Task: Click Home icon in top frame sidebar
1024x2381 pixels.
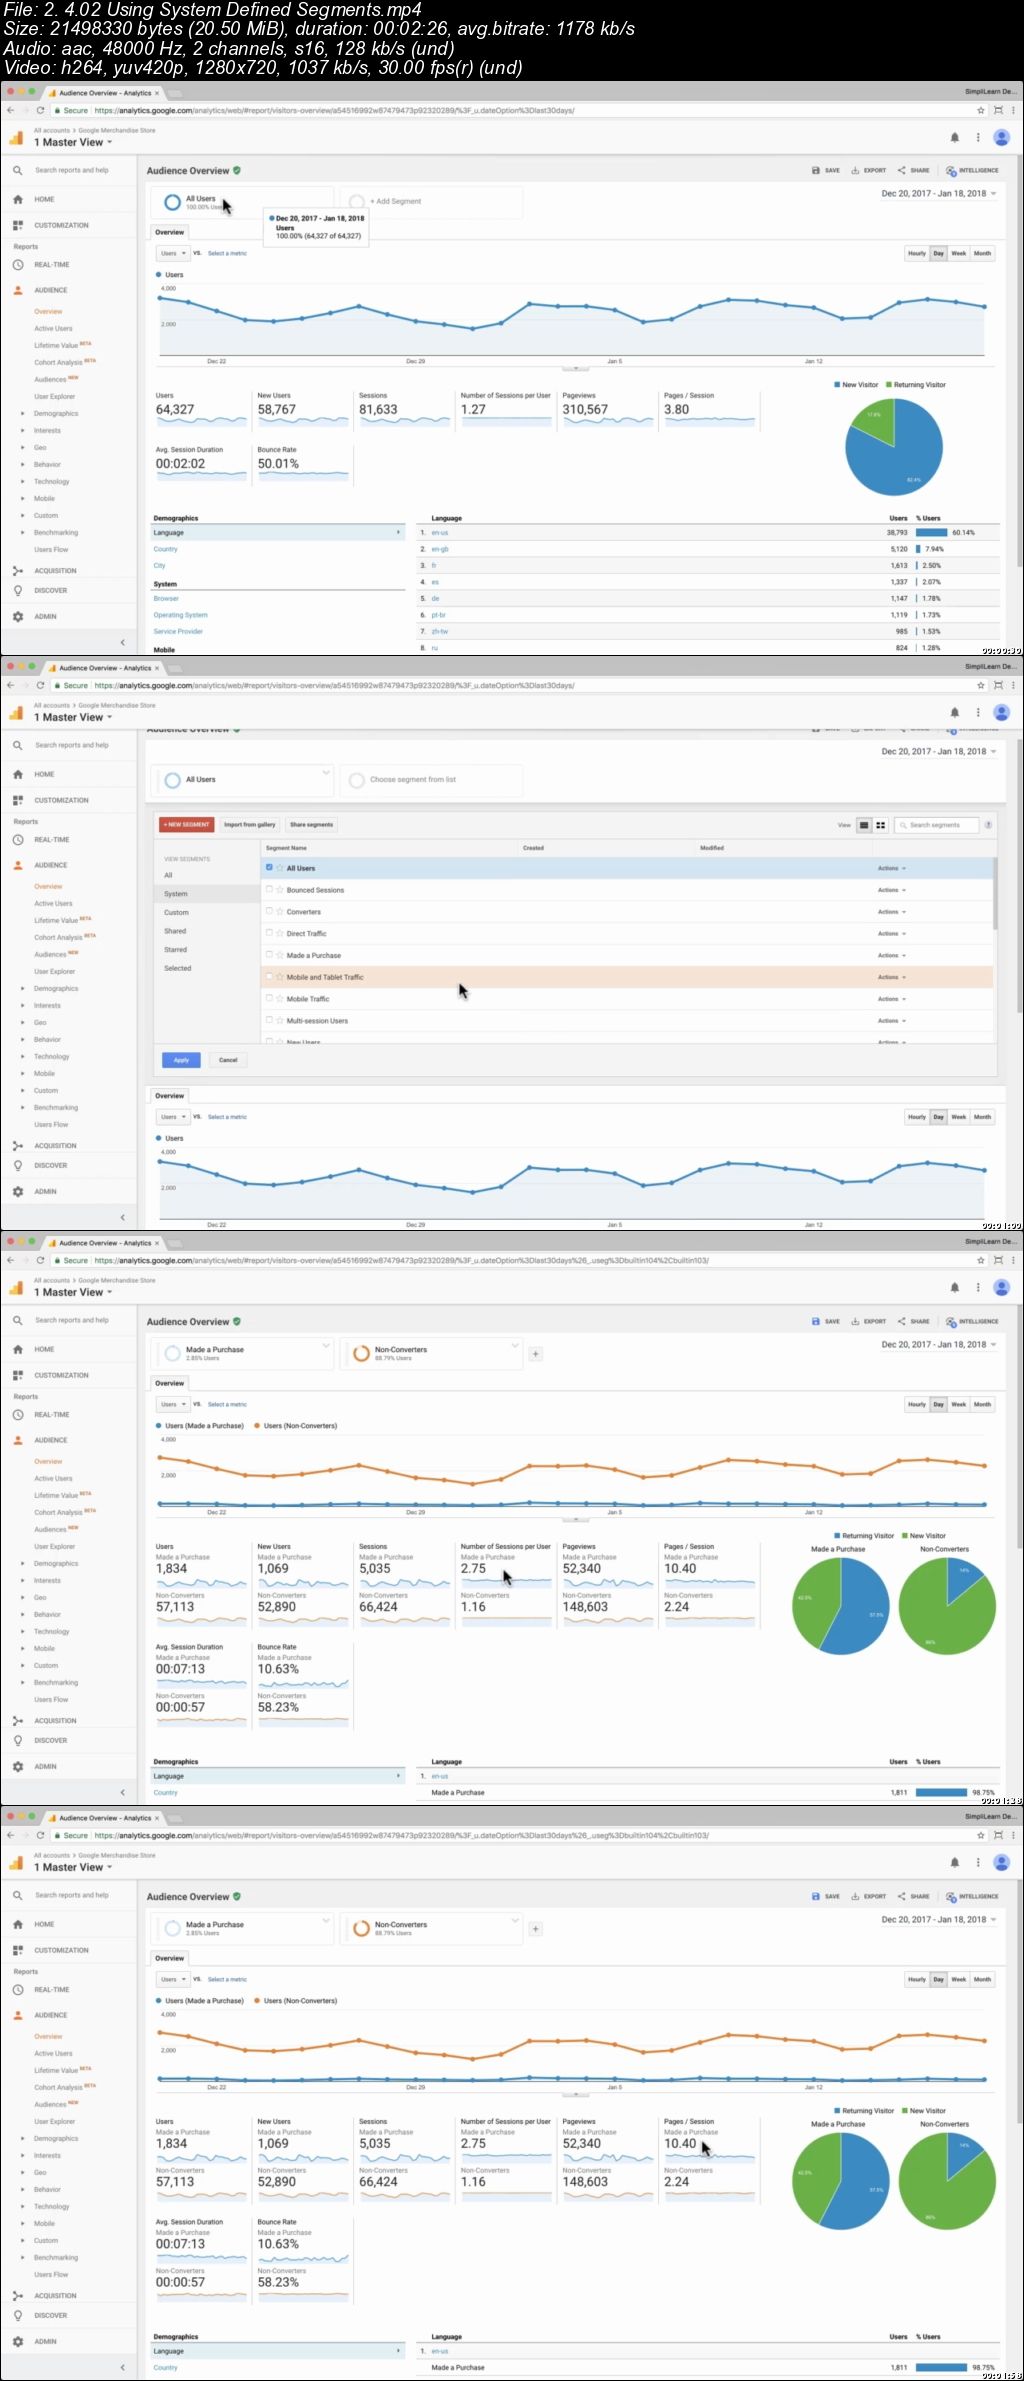Action: point(18,199)
